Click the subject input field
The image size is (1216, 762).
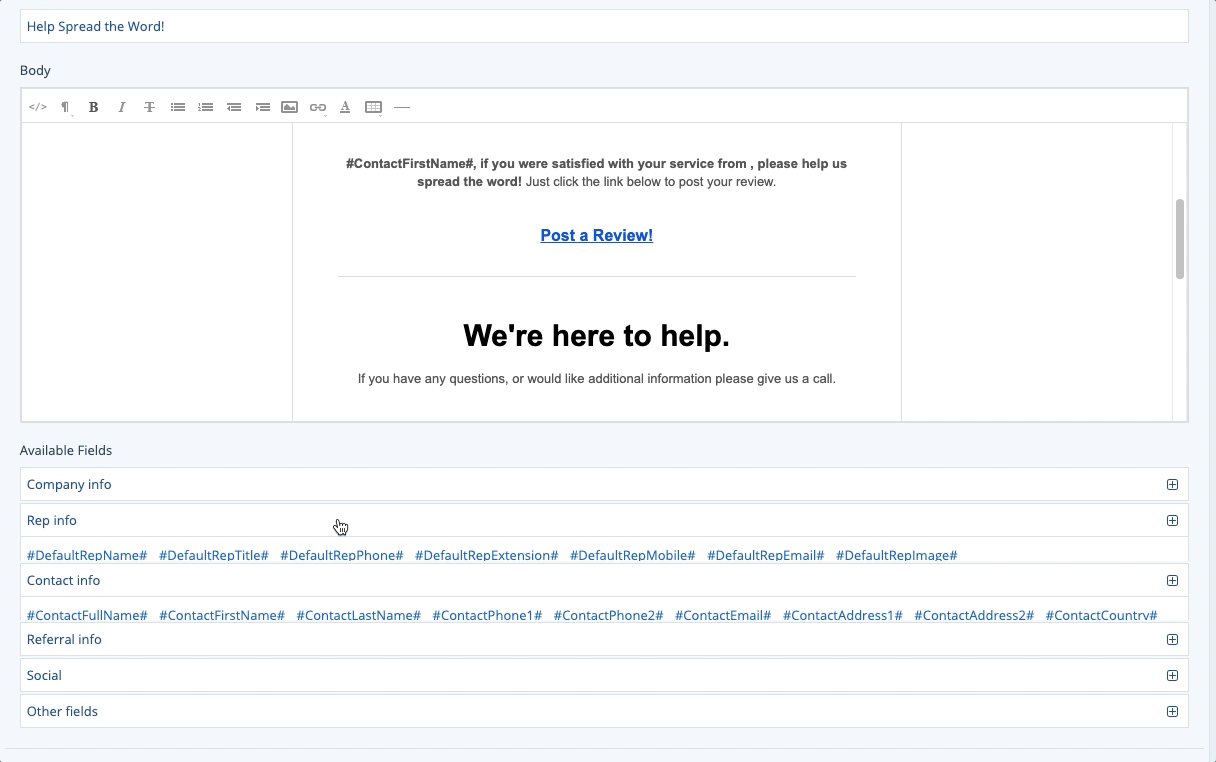(604, 27)
